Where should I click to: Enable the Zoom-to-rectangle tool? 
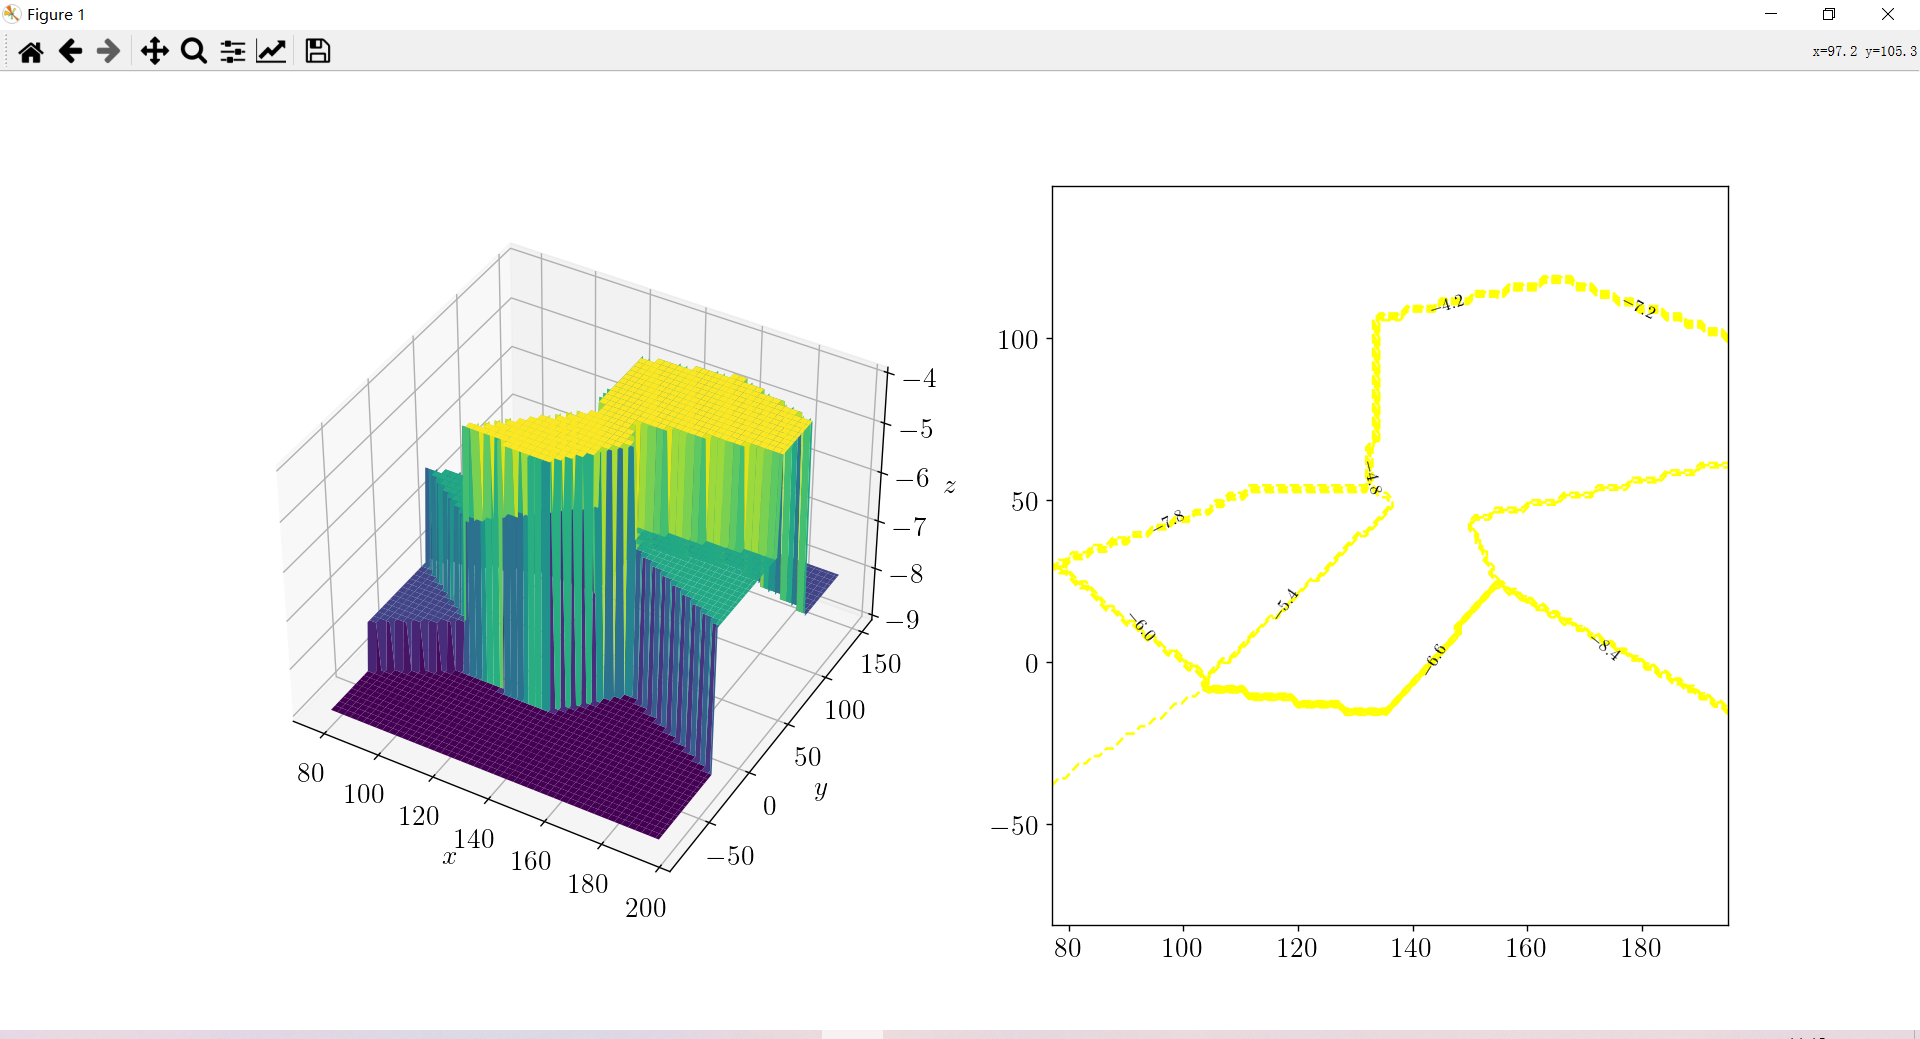(193, 51)
